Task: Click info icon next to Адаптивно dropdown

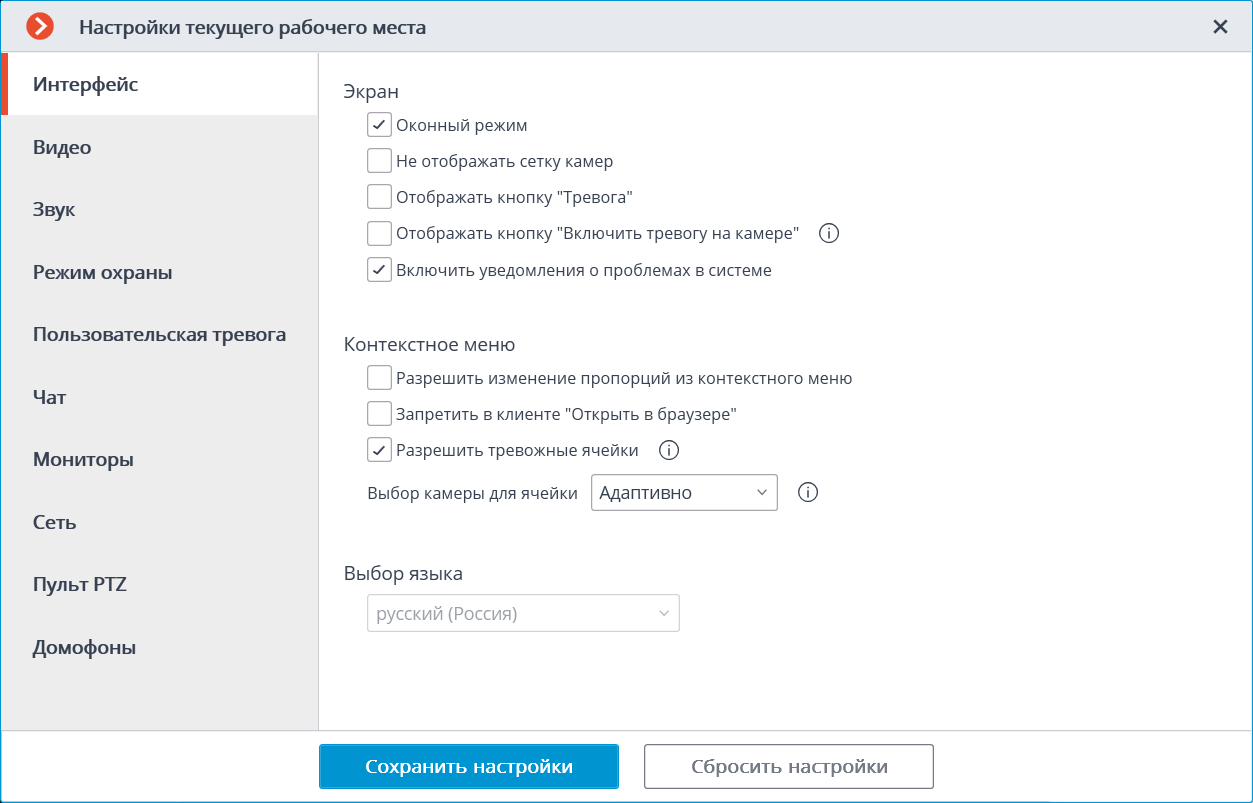Action: coord(808,492)
